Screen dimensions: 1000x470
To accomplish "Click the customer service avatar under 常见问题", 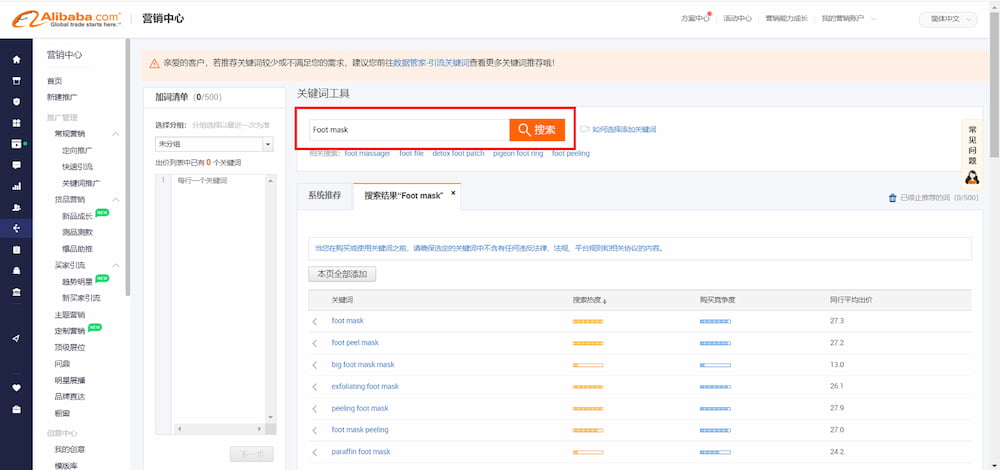I will point(972,177).
